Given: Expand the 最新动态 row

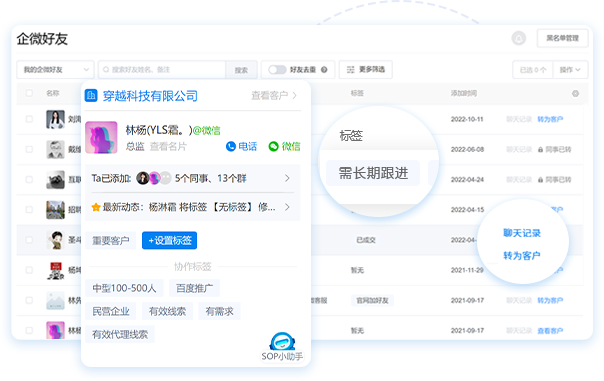Looking at the screenshot, I should tap(192, 207).
